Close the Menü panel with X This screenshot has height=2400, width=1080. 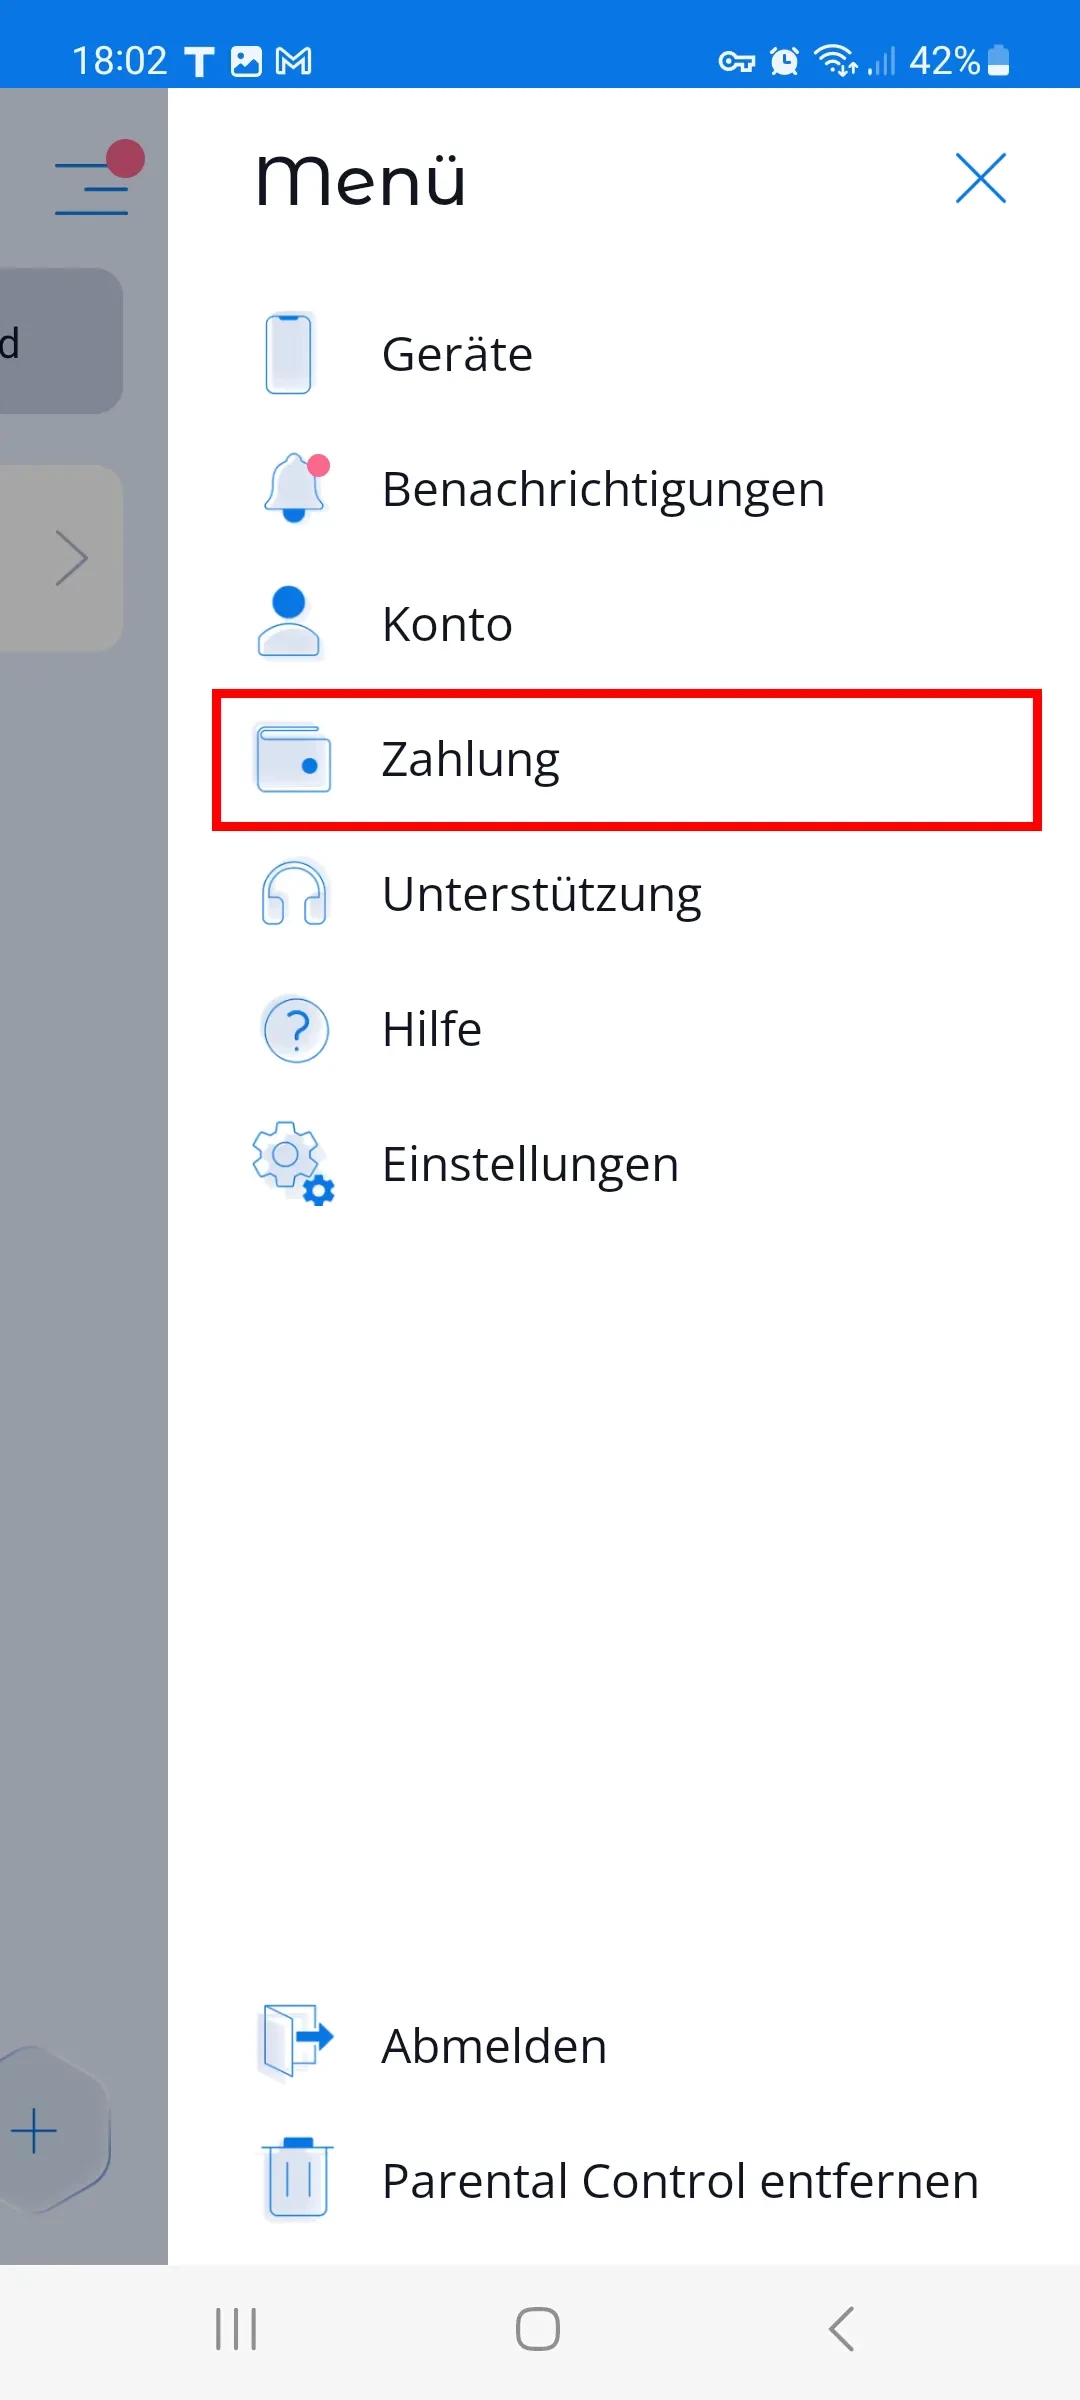pos(980,179)
